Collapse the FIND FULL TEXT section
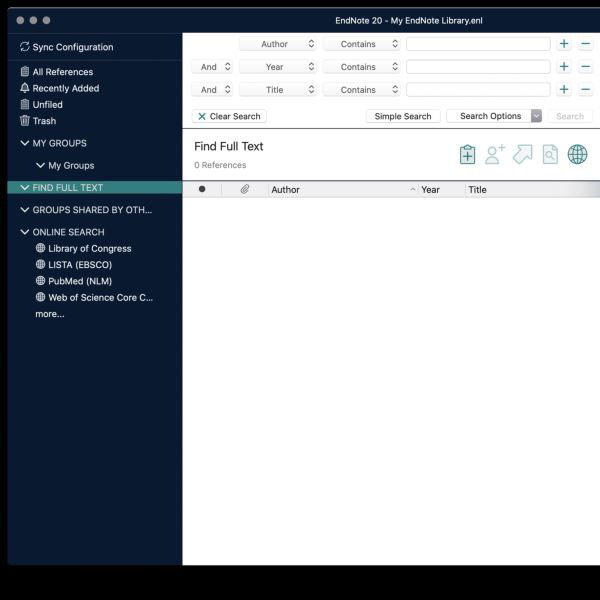 (24, 188)
